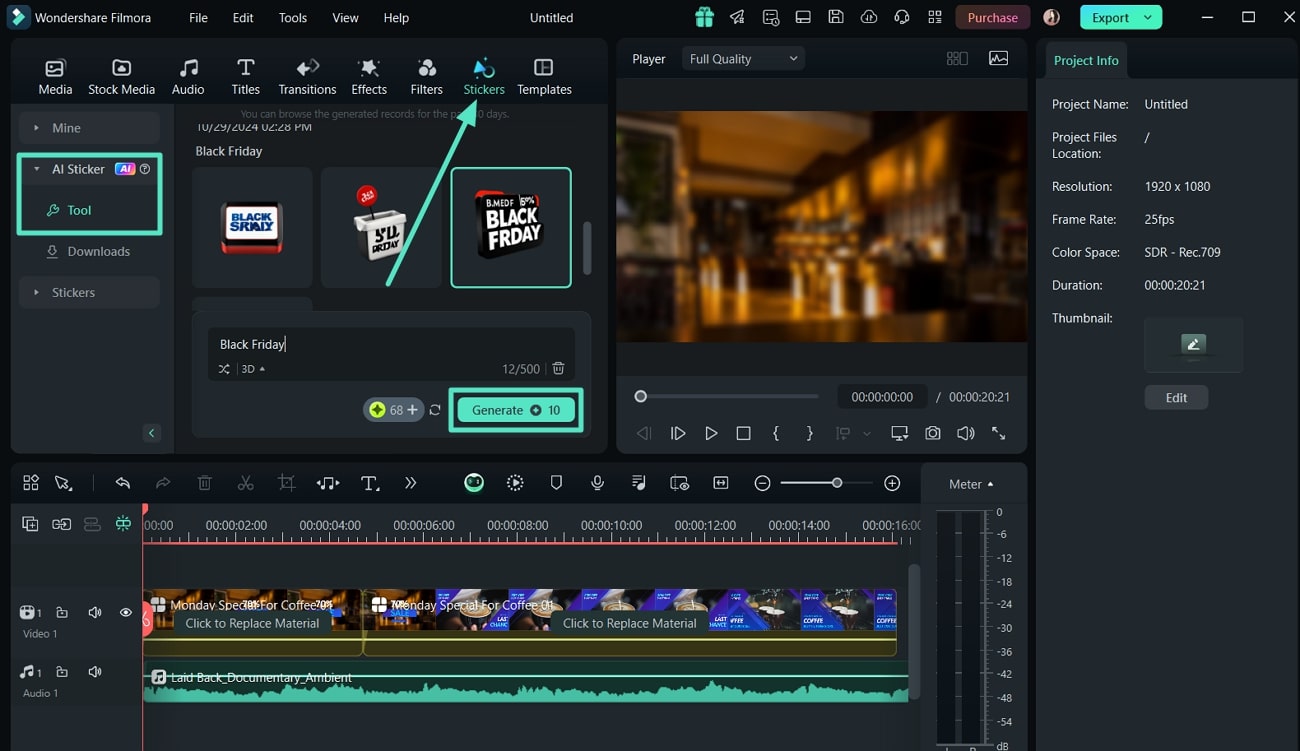Open the layout grid icon in title bar
Image resolution: width=1300 pixels, height=751 pixels.
(x=935, y=17)
